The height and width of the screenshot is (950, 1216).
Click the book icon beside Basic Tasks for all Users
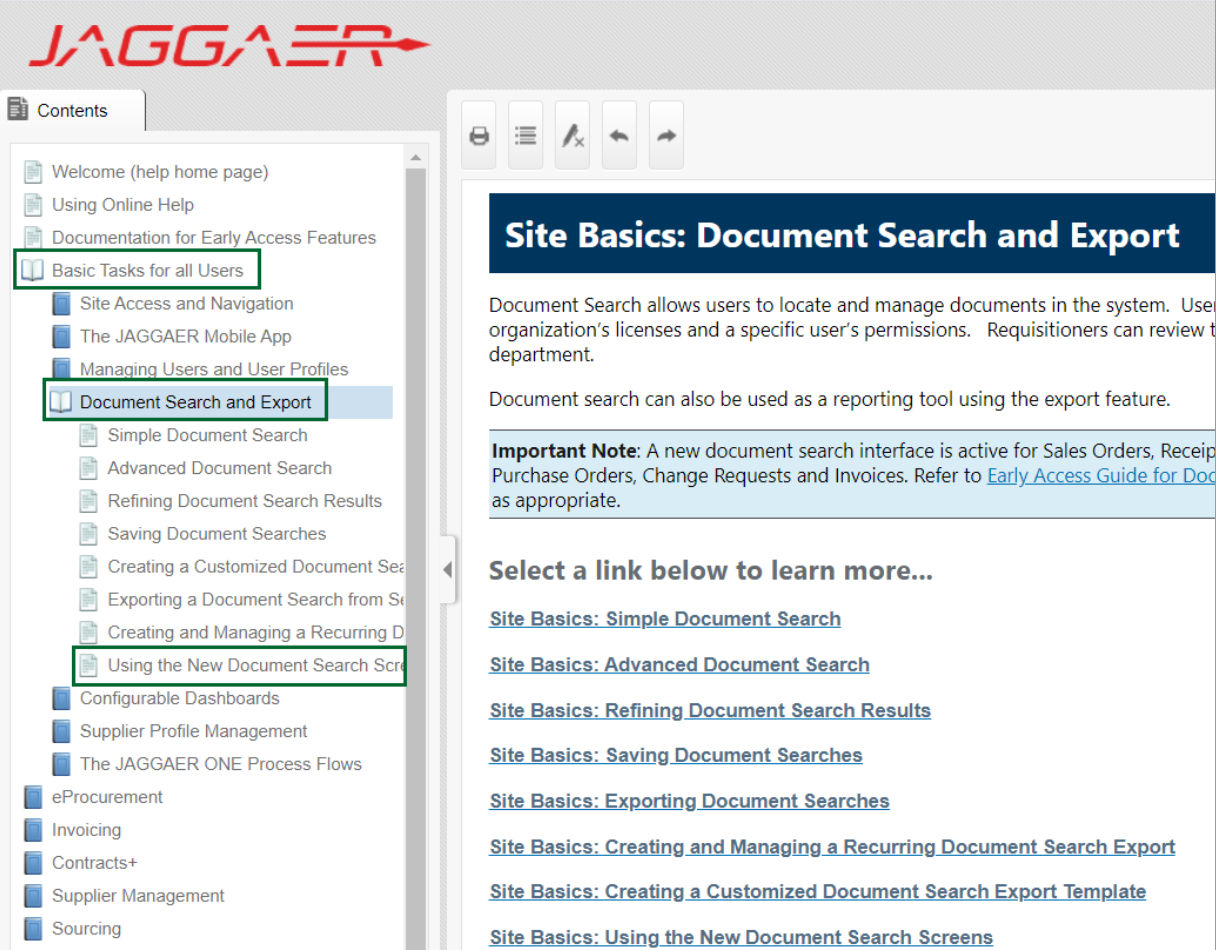(34, 270)
